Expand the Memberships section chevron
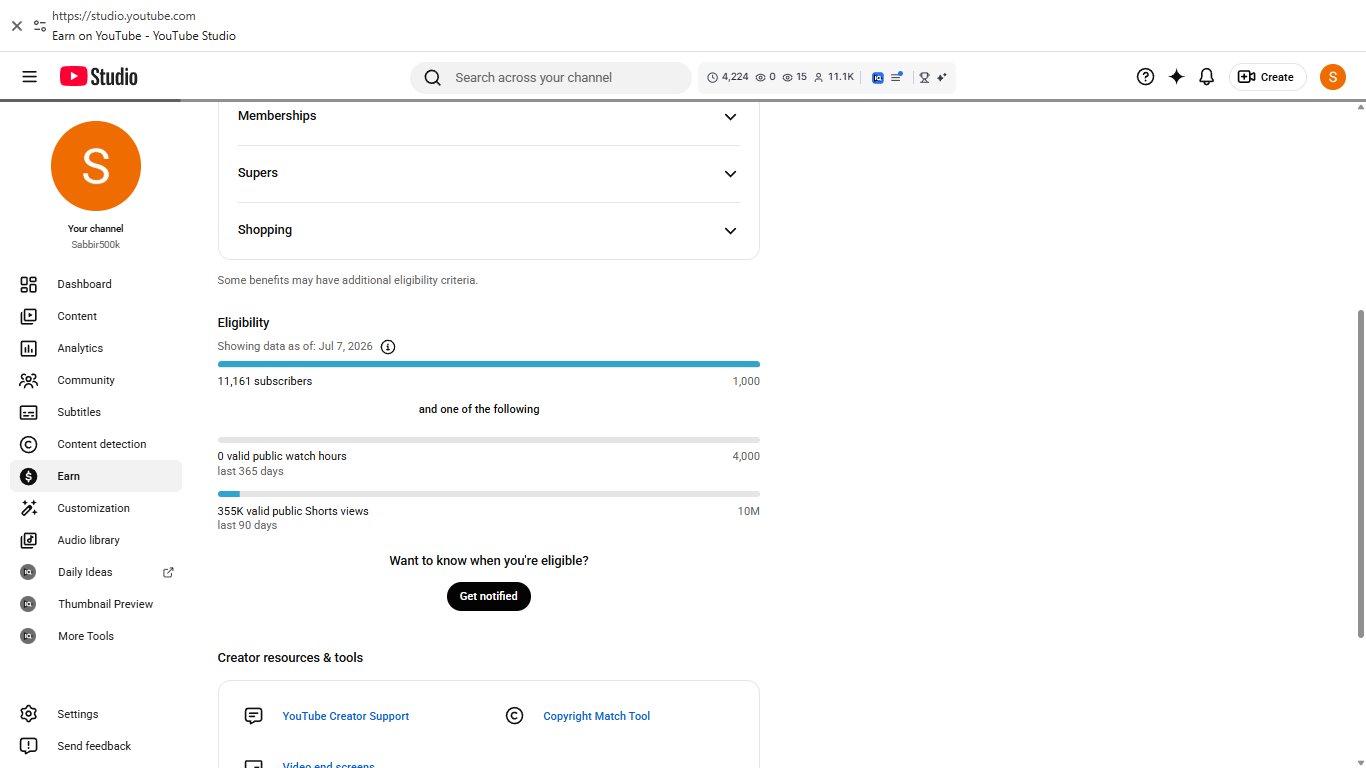Viewport: 1366px width, 768px height. [730, 117]
